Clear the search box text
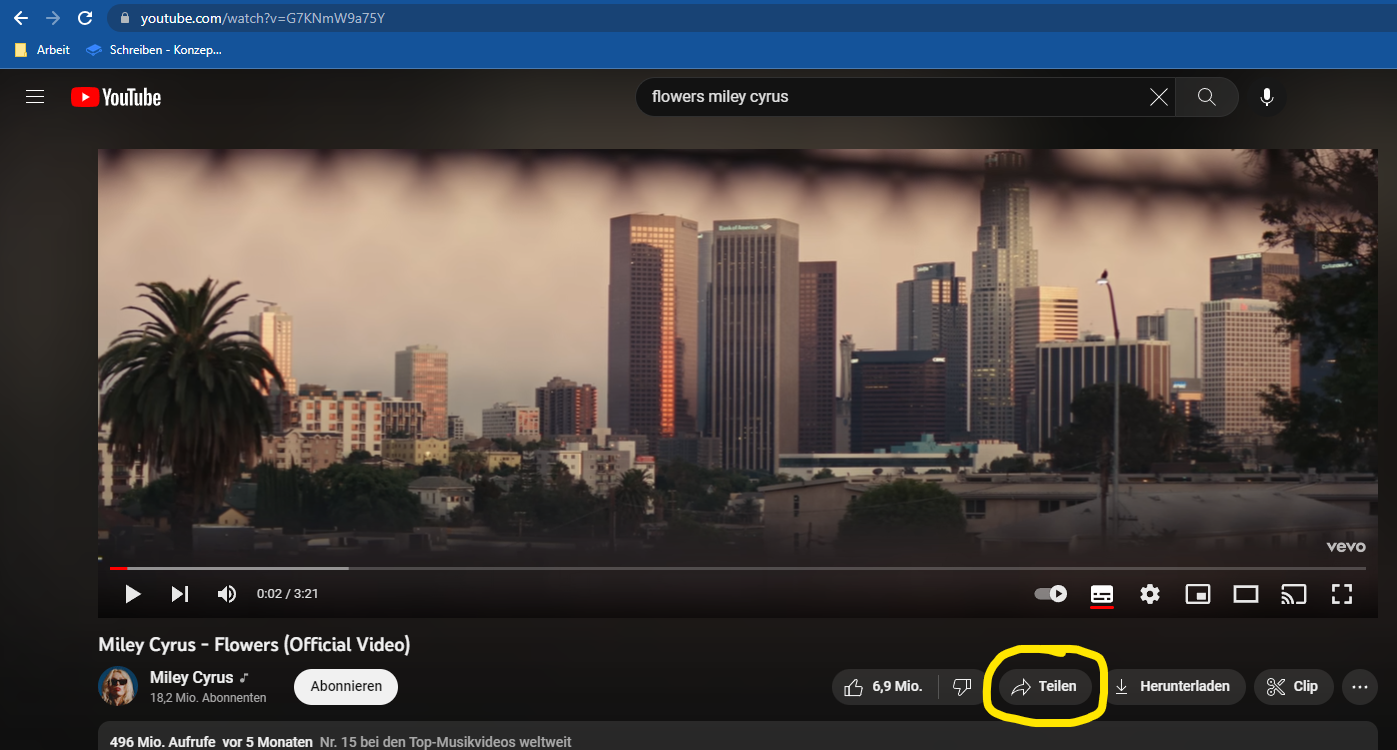Image resolution: width=1397 pixels, height=750 pixels. click(1158, 97)
